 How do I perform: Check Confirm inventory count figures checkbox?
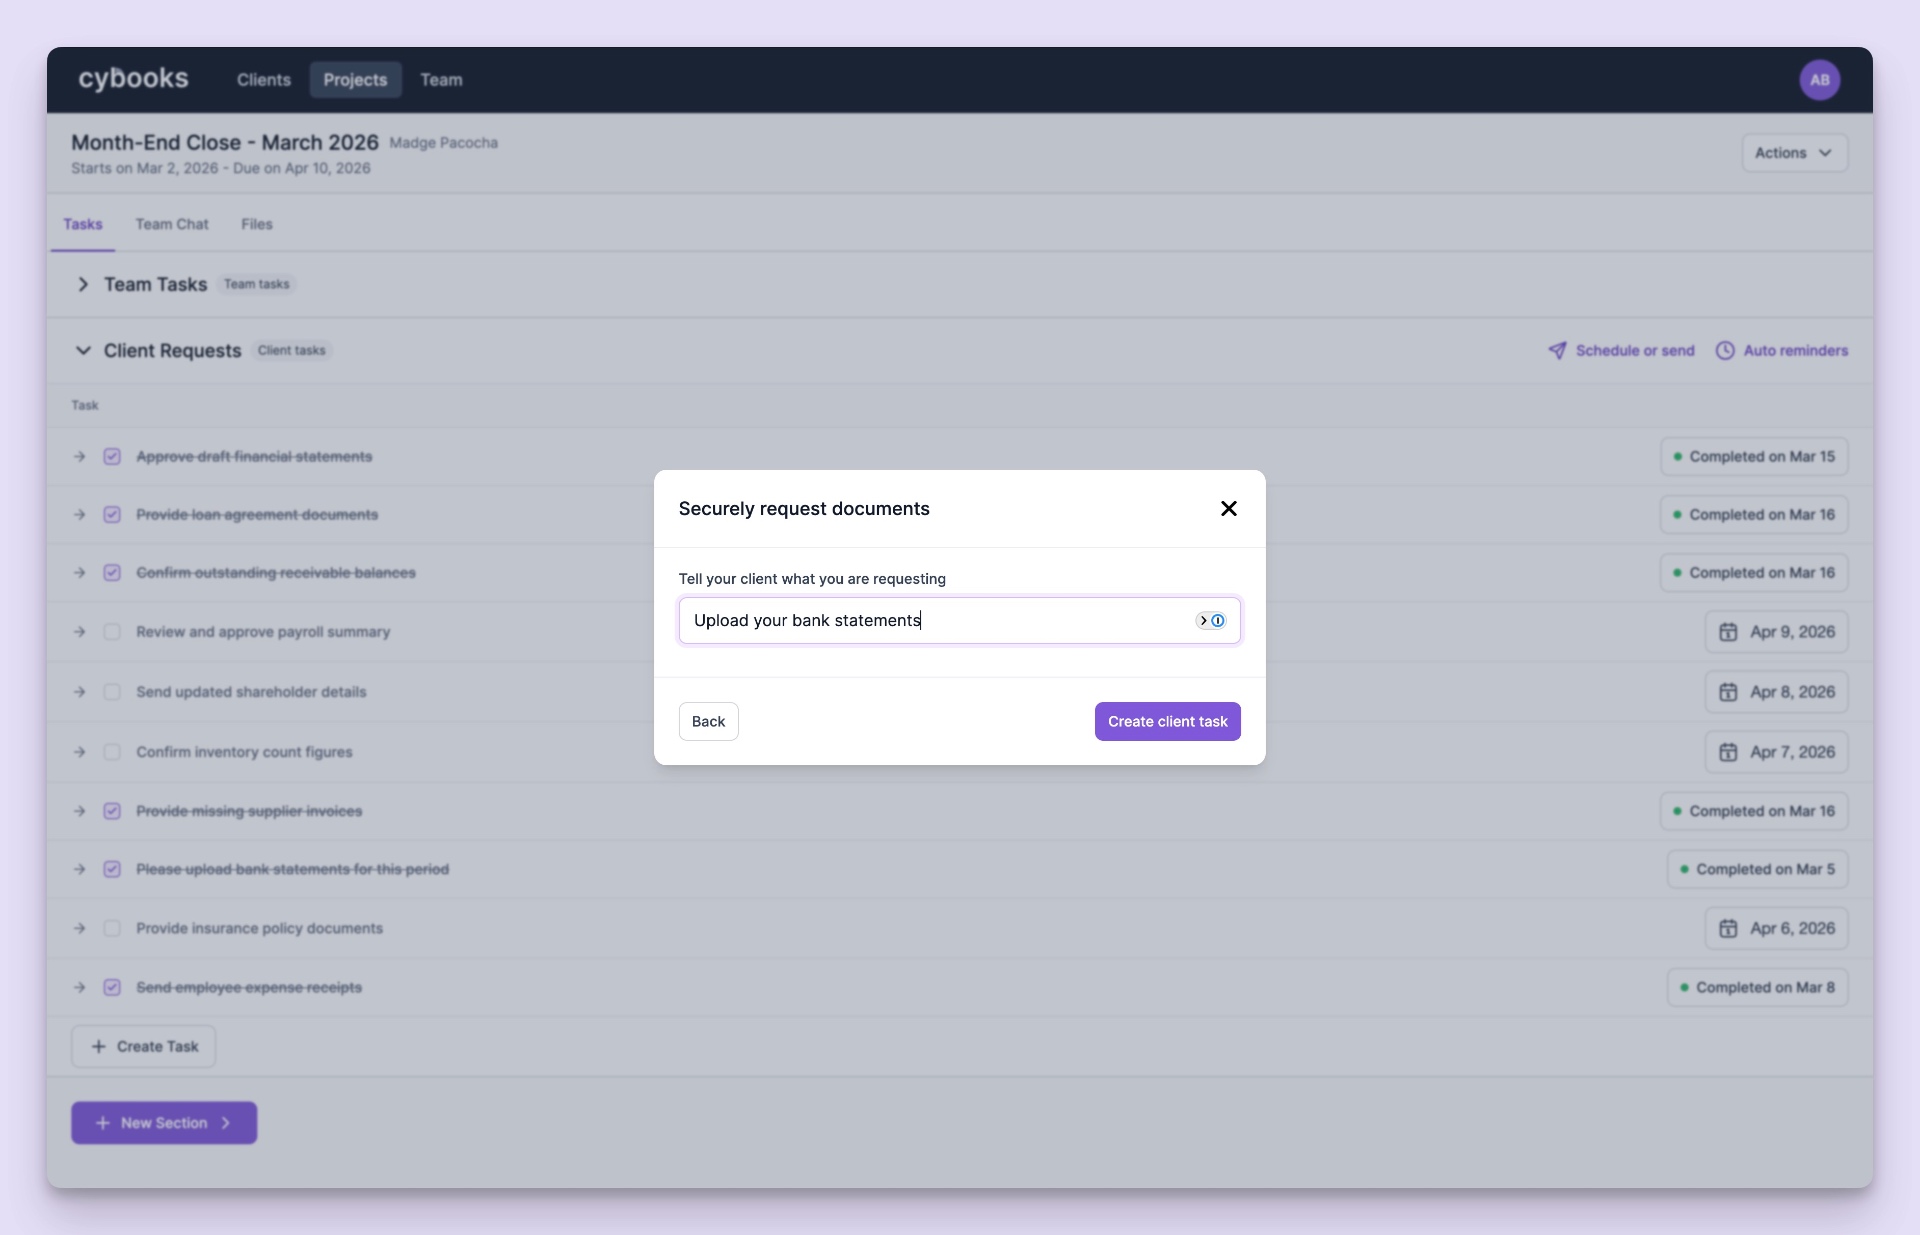coord(112,752)
